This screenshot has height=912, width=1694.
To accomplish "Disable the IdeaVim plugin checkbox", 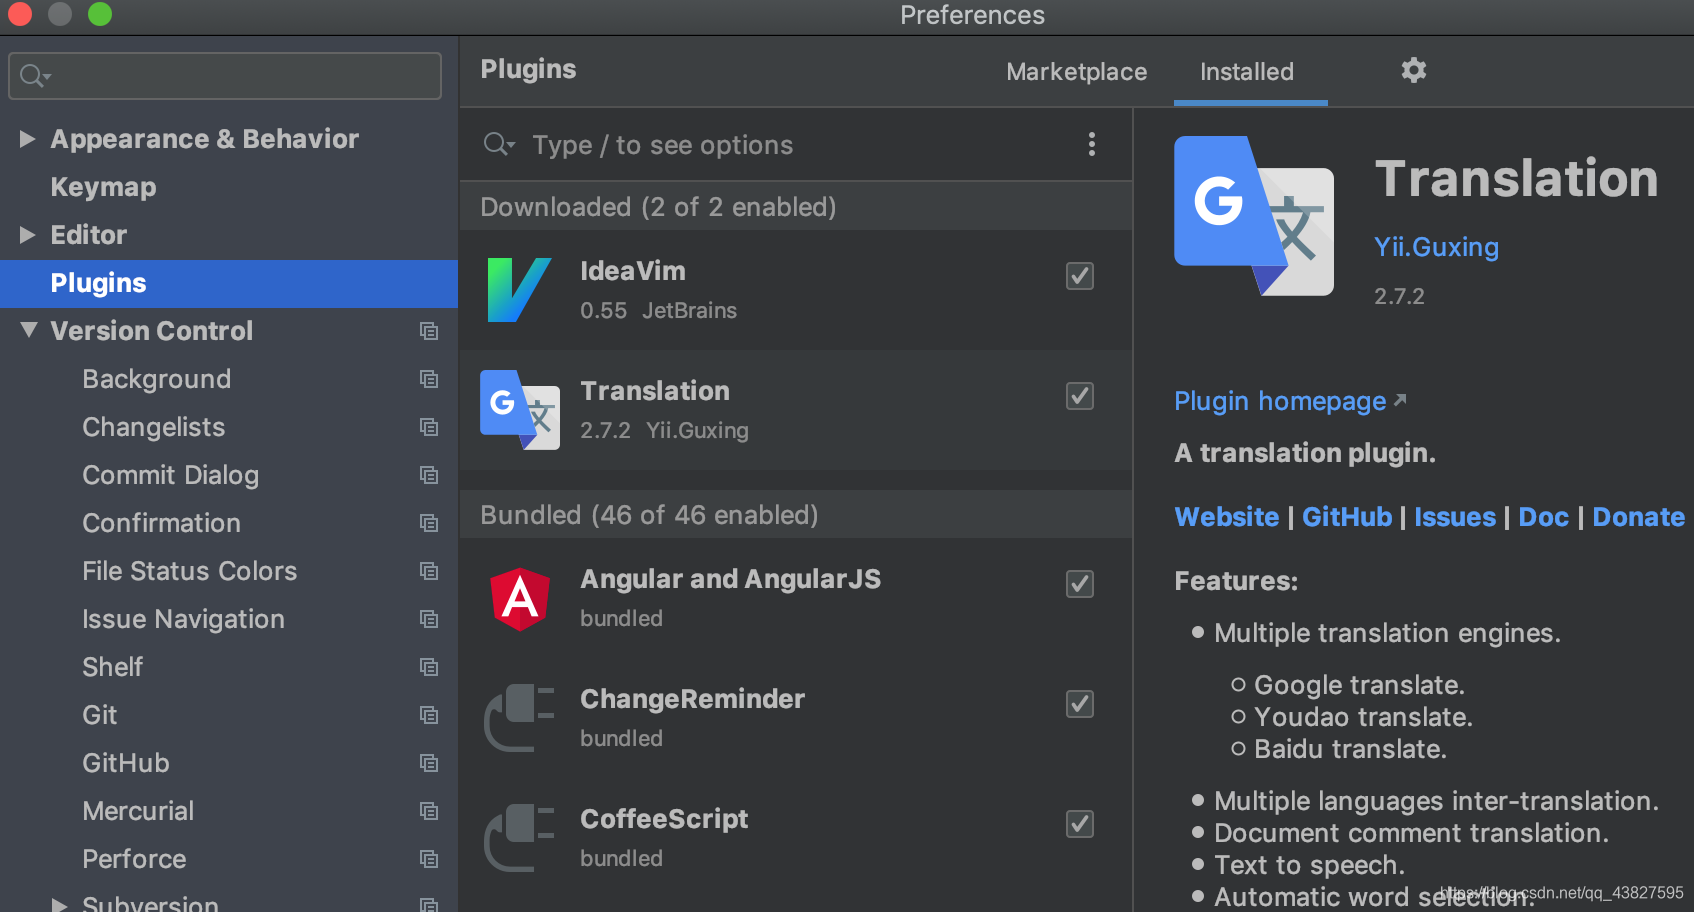I will click(1080, 276).
